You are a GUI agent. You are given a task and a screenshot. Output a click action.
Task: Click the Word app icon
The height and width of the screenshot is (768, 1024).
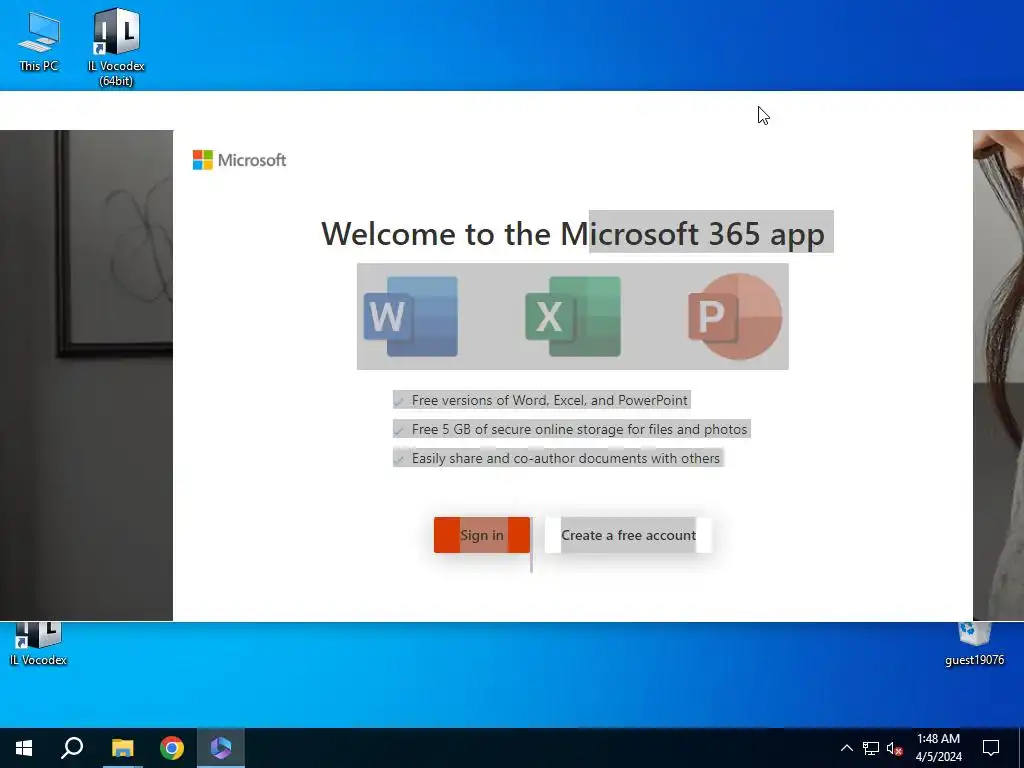click(x=411, y=317)
